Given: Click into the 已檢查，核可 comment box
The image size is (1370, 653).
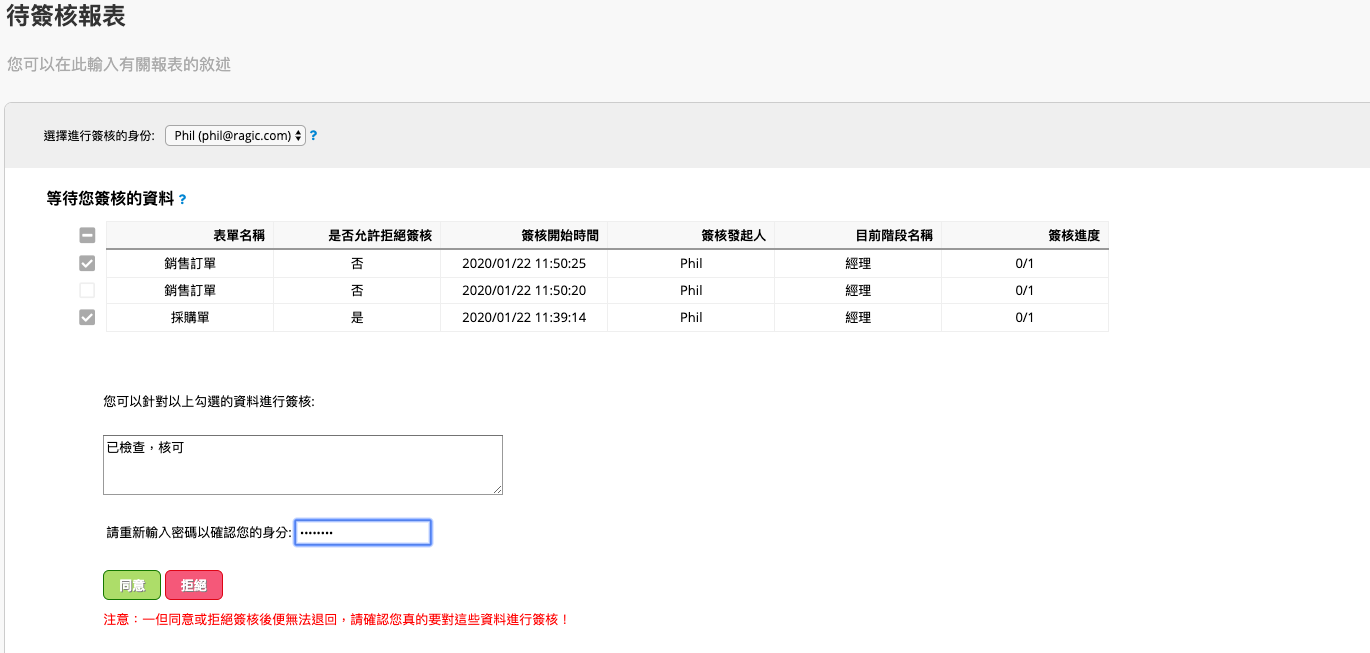Looking at the screenshot, I should (x=302, y=464).
